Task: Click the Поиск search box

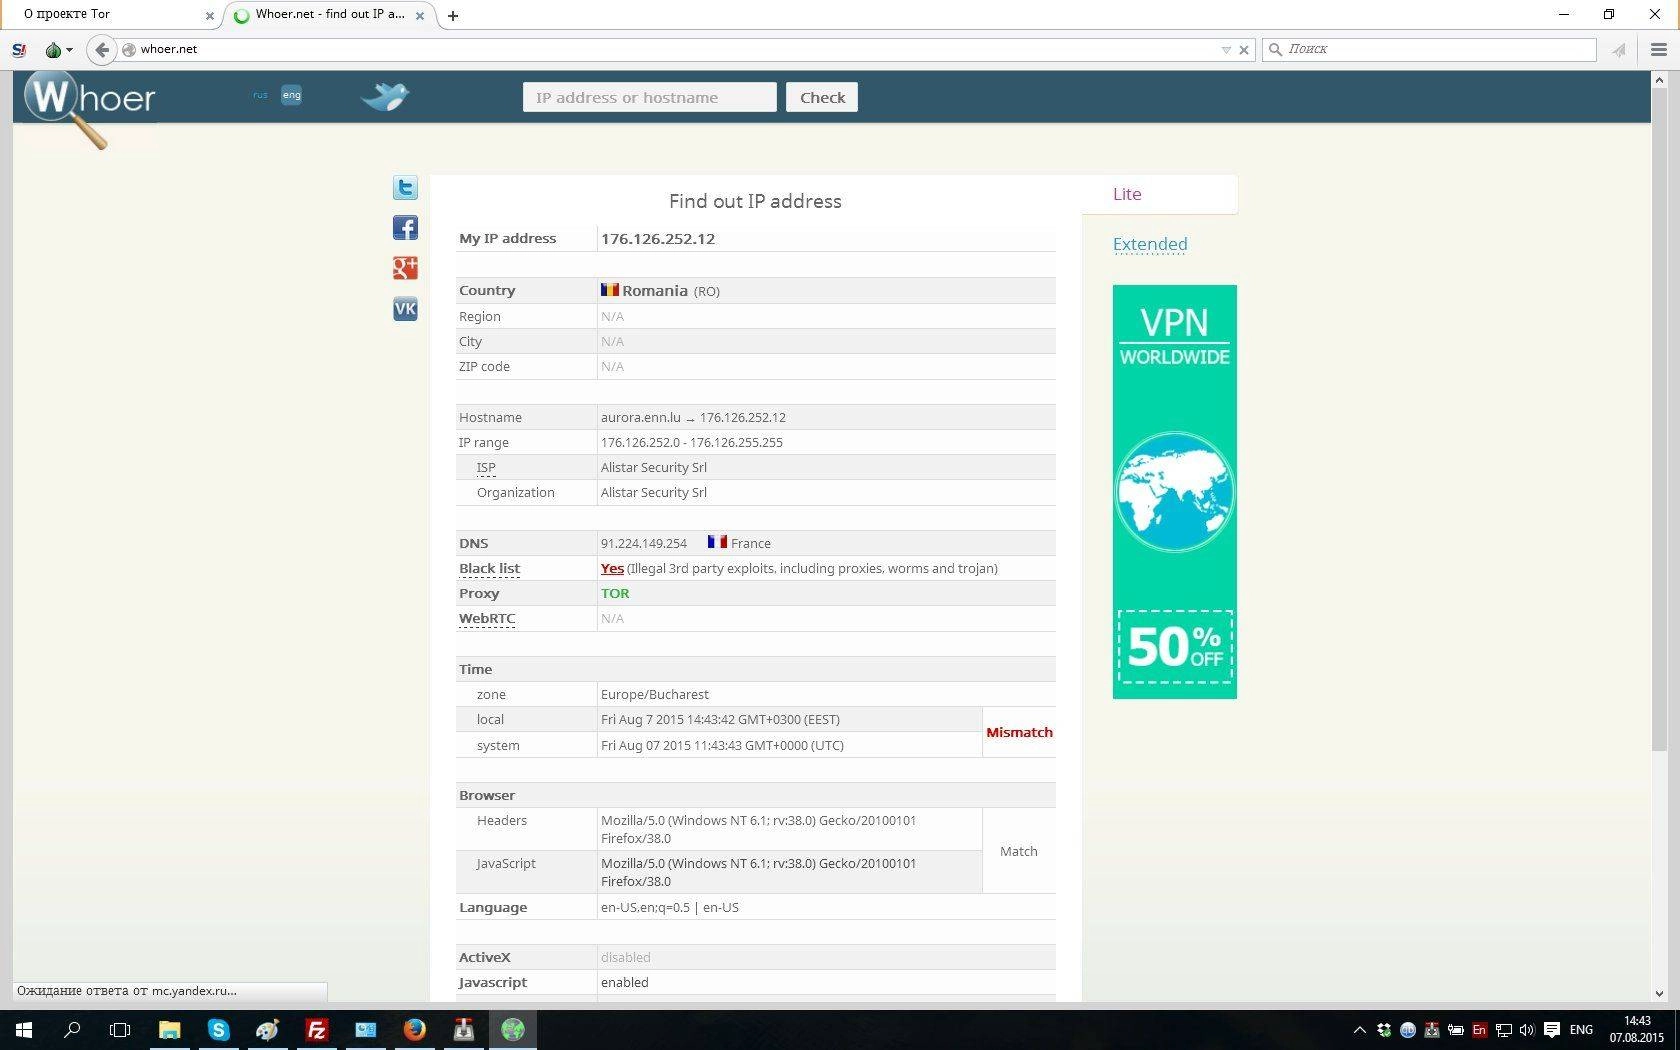Action: (1430, 49)
